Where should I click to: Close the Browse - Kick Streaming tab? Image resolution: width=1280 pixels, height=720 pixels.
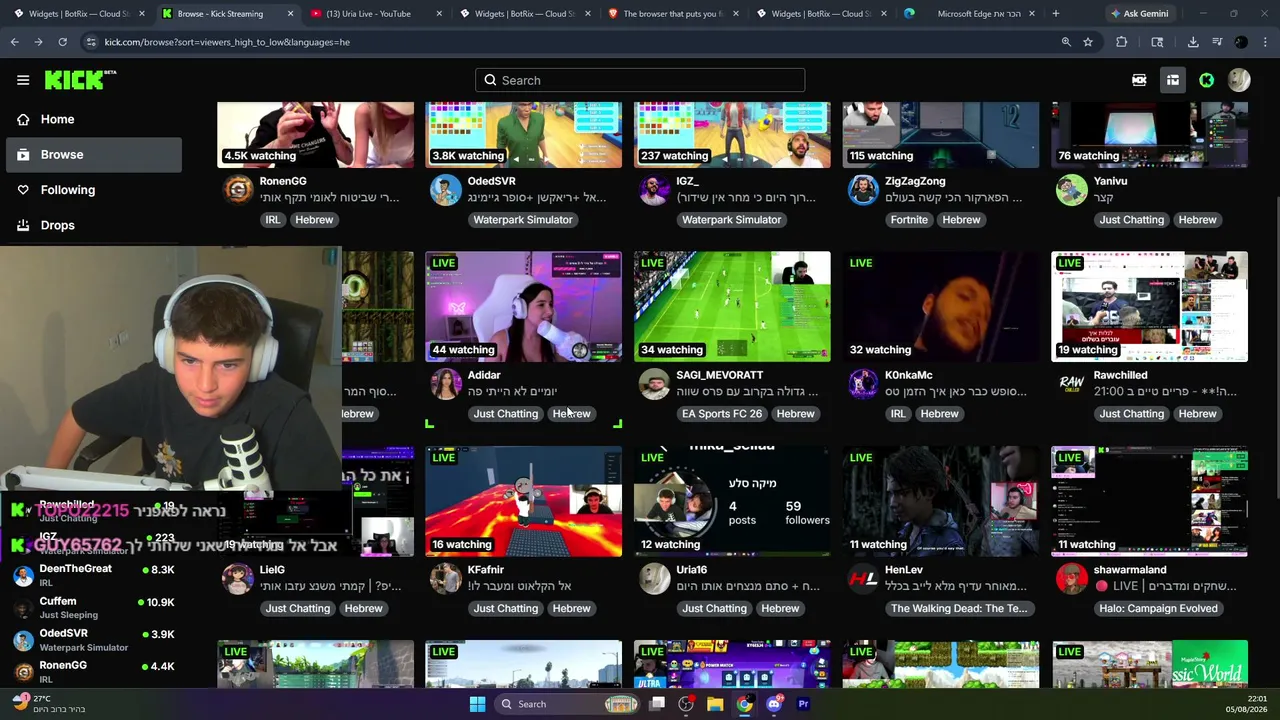tap(291, 14)
